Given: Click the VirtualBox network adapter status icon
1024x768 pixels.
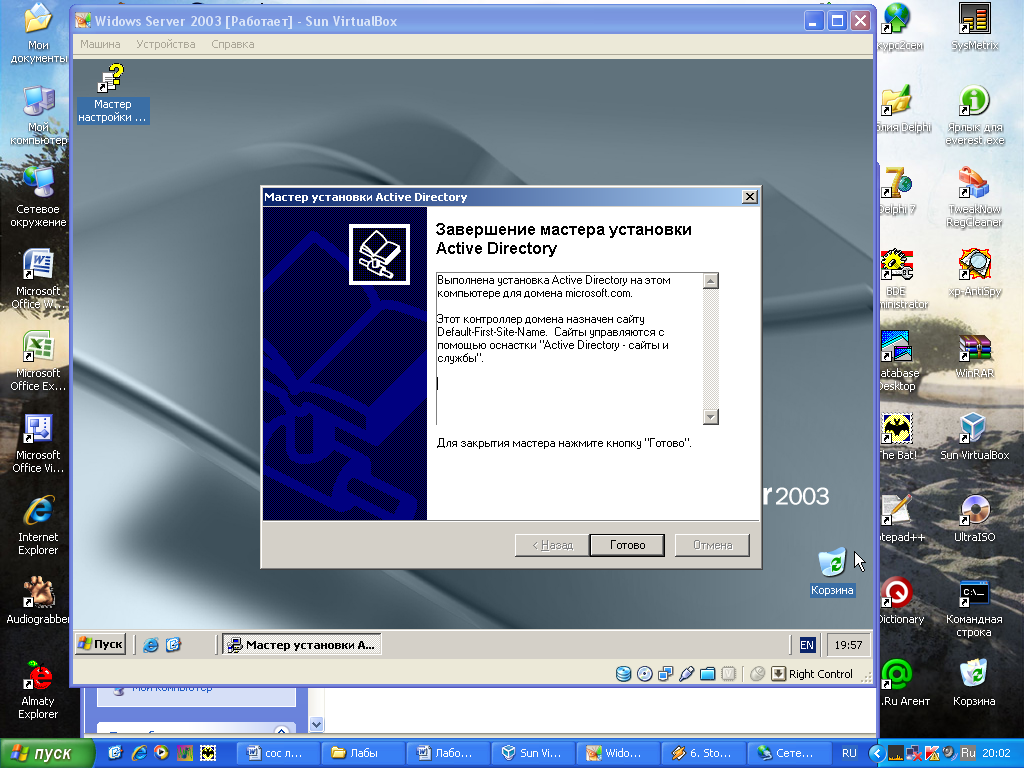Looking at the screenshot, I should point(665,674).
